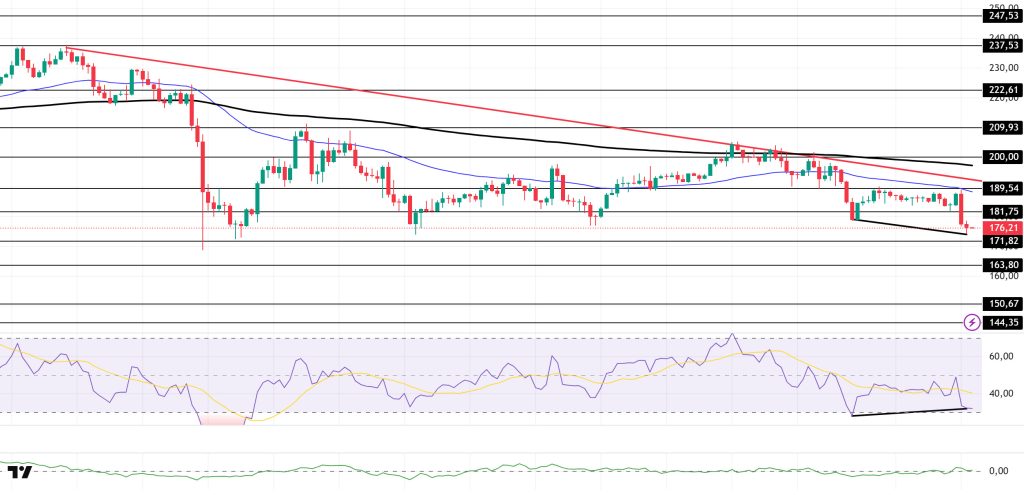Image resolution: width=1024 pixels, height=495 pixels.
Task: Click the 200,00 price level label
Action: [1000, 157]
